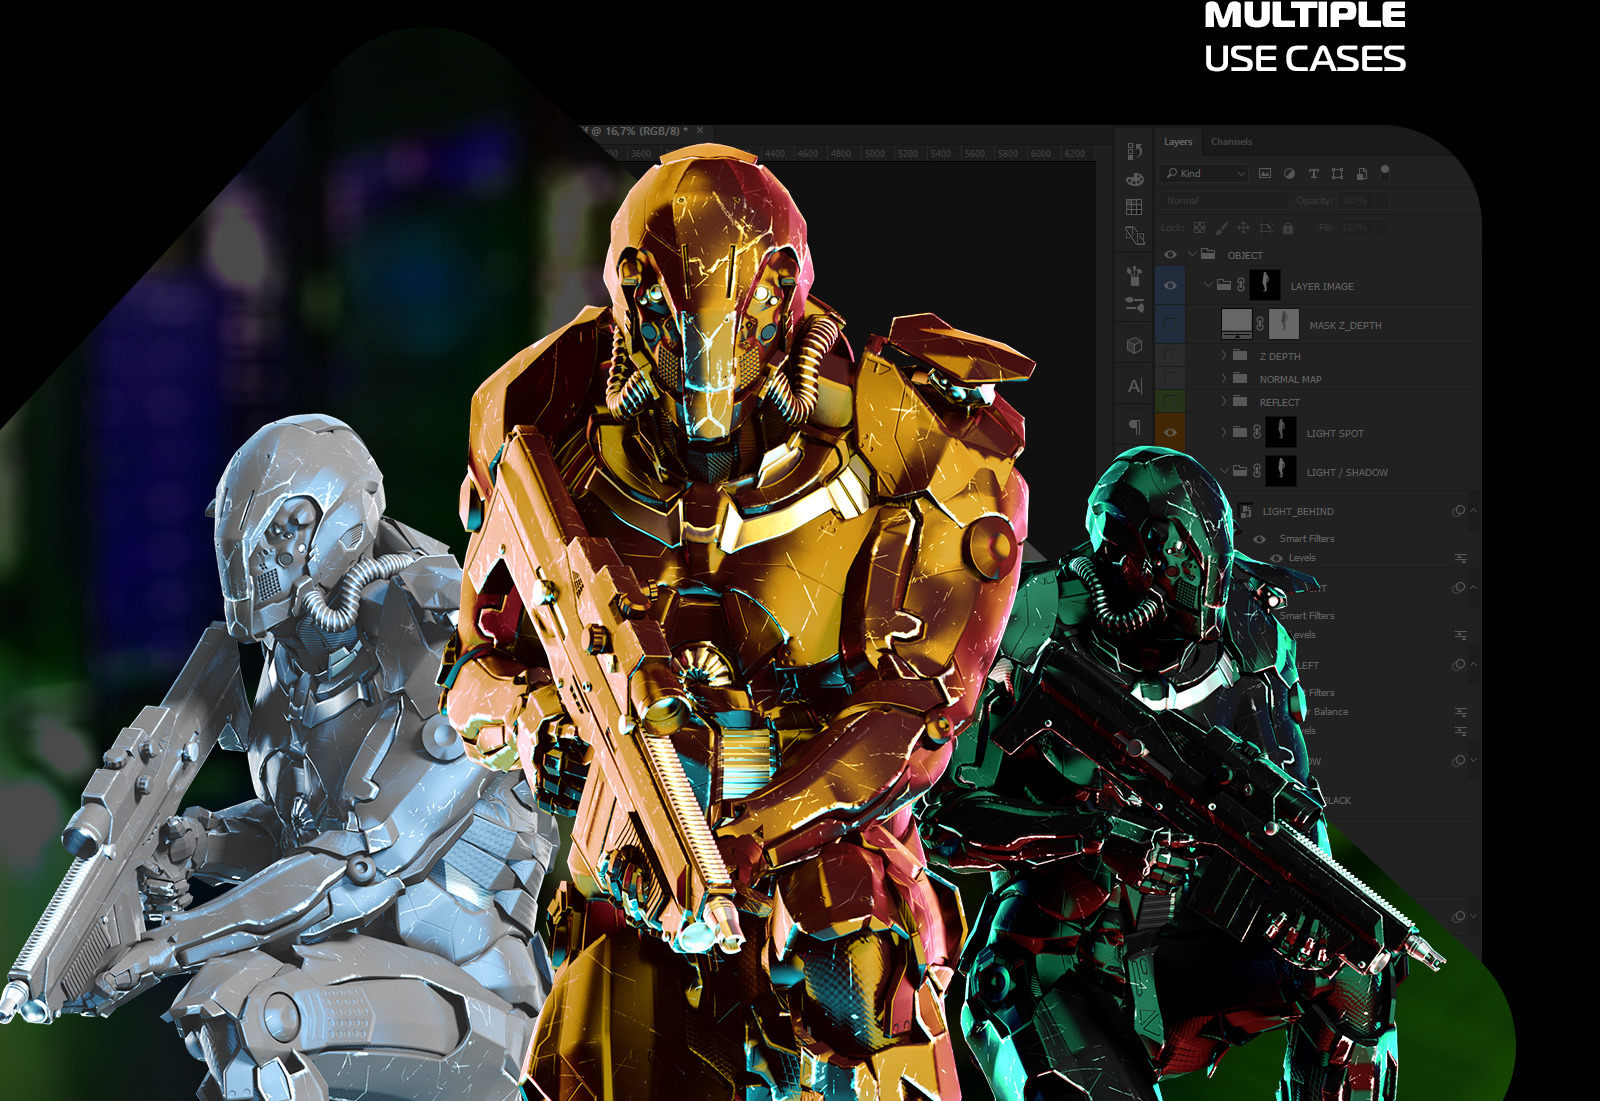Open the Fill slider dropdown arrow
The width and height of the screenshot is (1600, 1101).
(x=1381, y=228)
